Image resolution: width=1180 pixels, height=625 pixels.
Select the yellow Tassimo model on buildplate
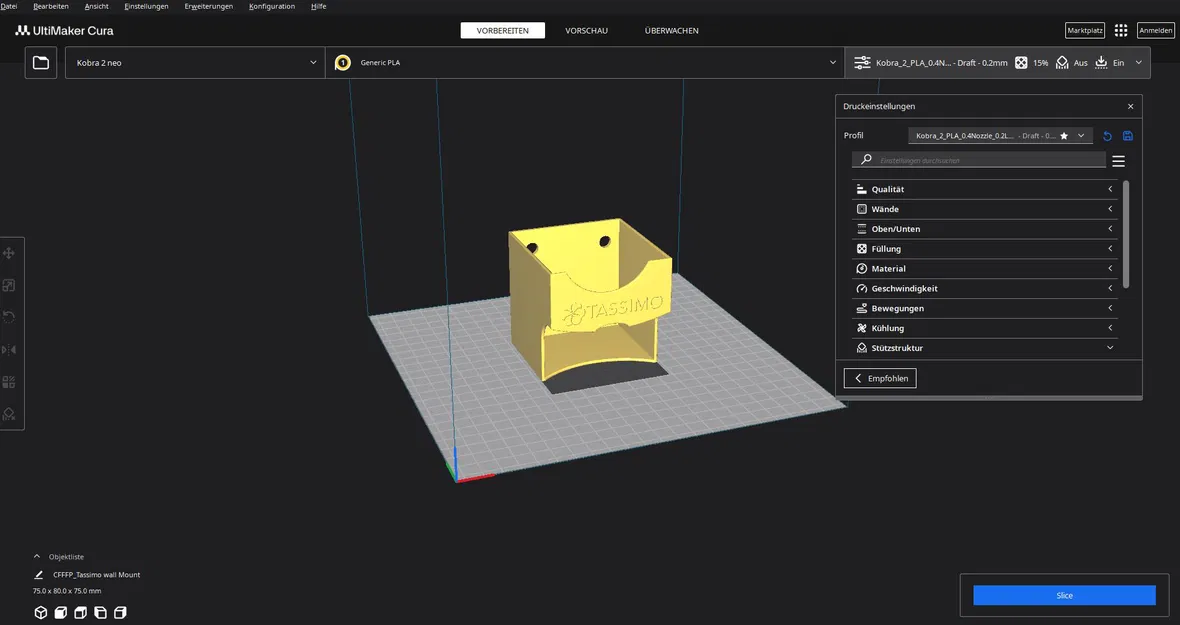(588, 301)
